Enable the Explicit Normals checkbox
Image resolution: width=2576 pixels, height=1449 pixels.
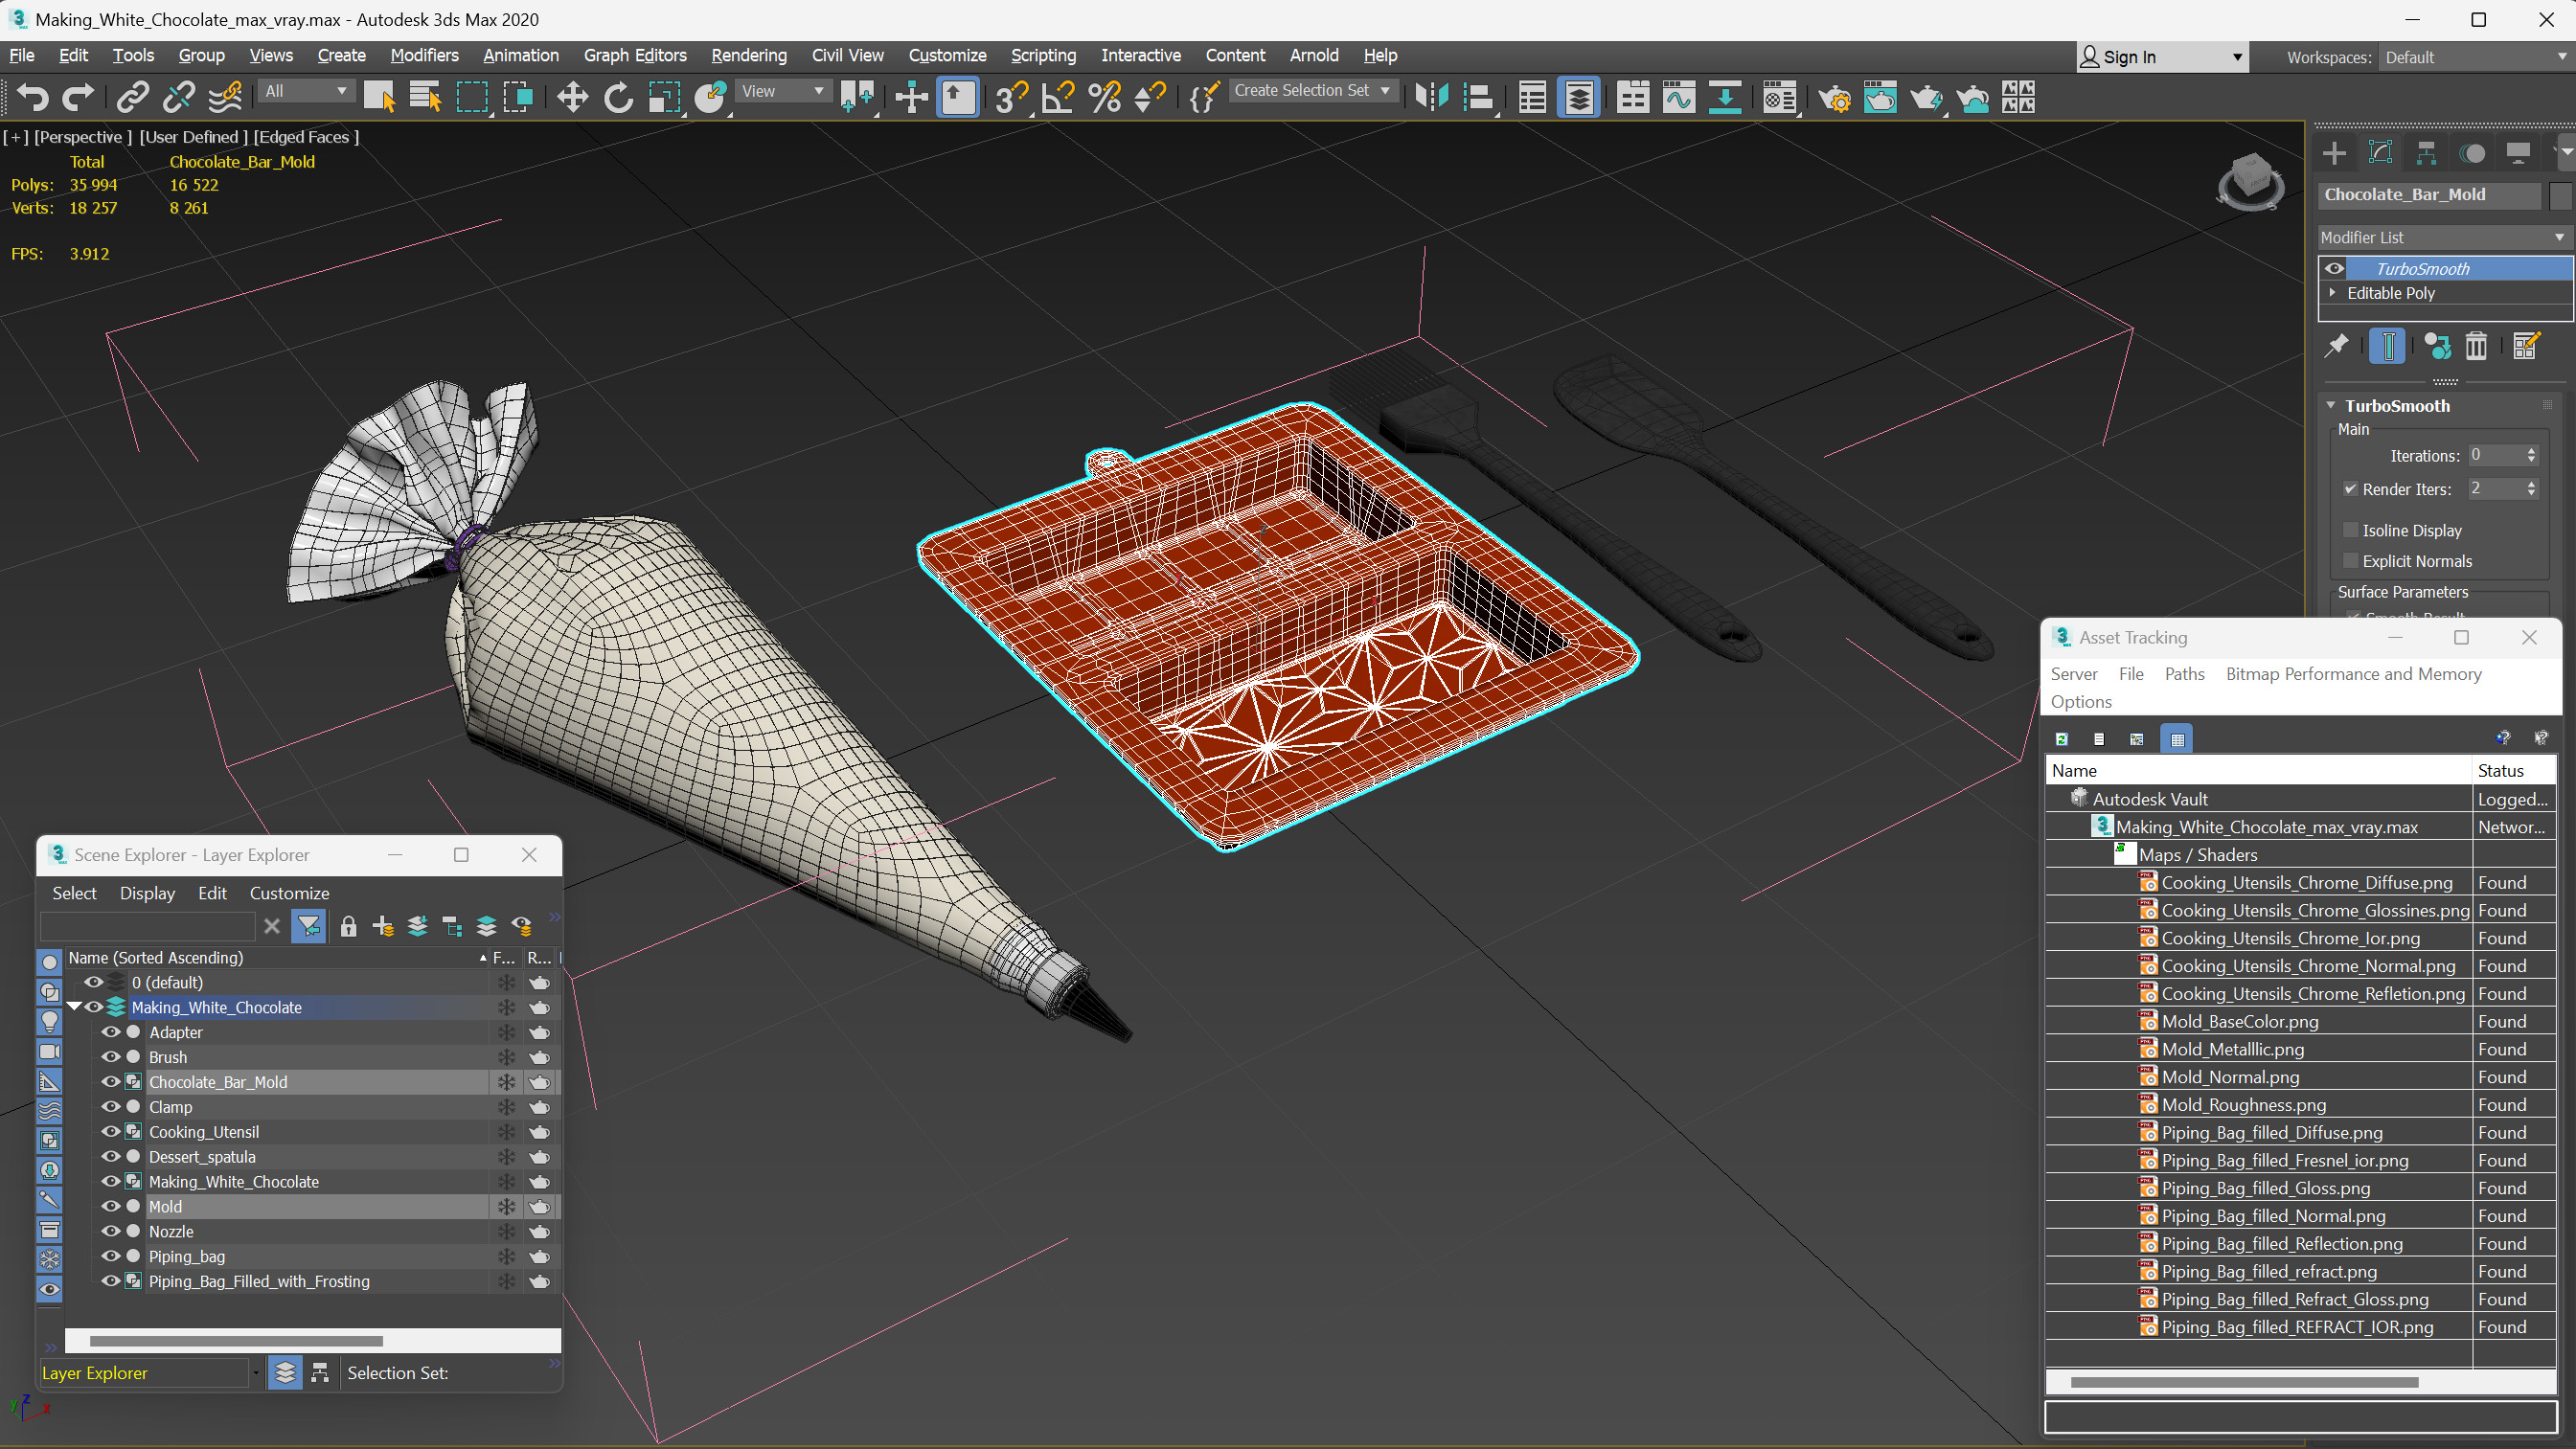click(x=2351, y=561)
